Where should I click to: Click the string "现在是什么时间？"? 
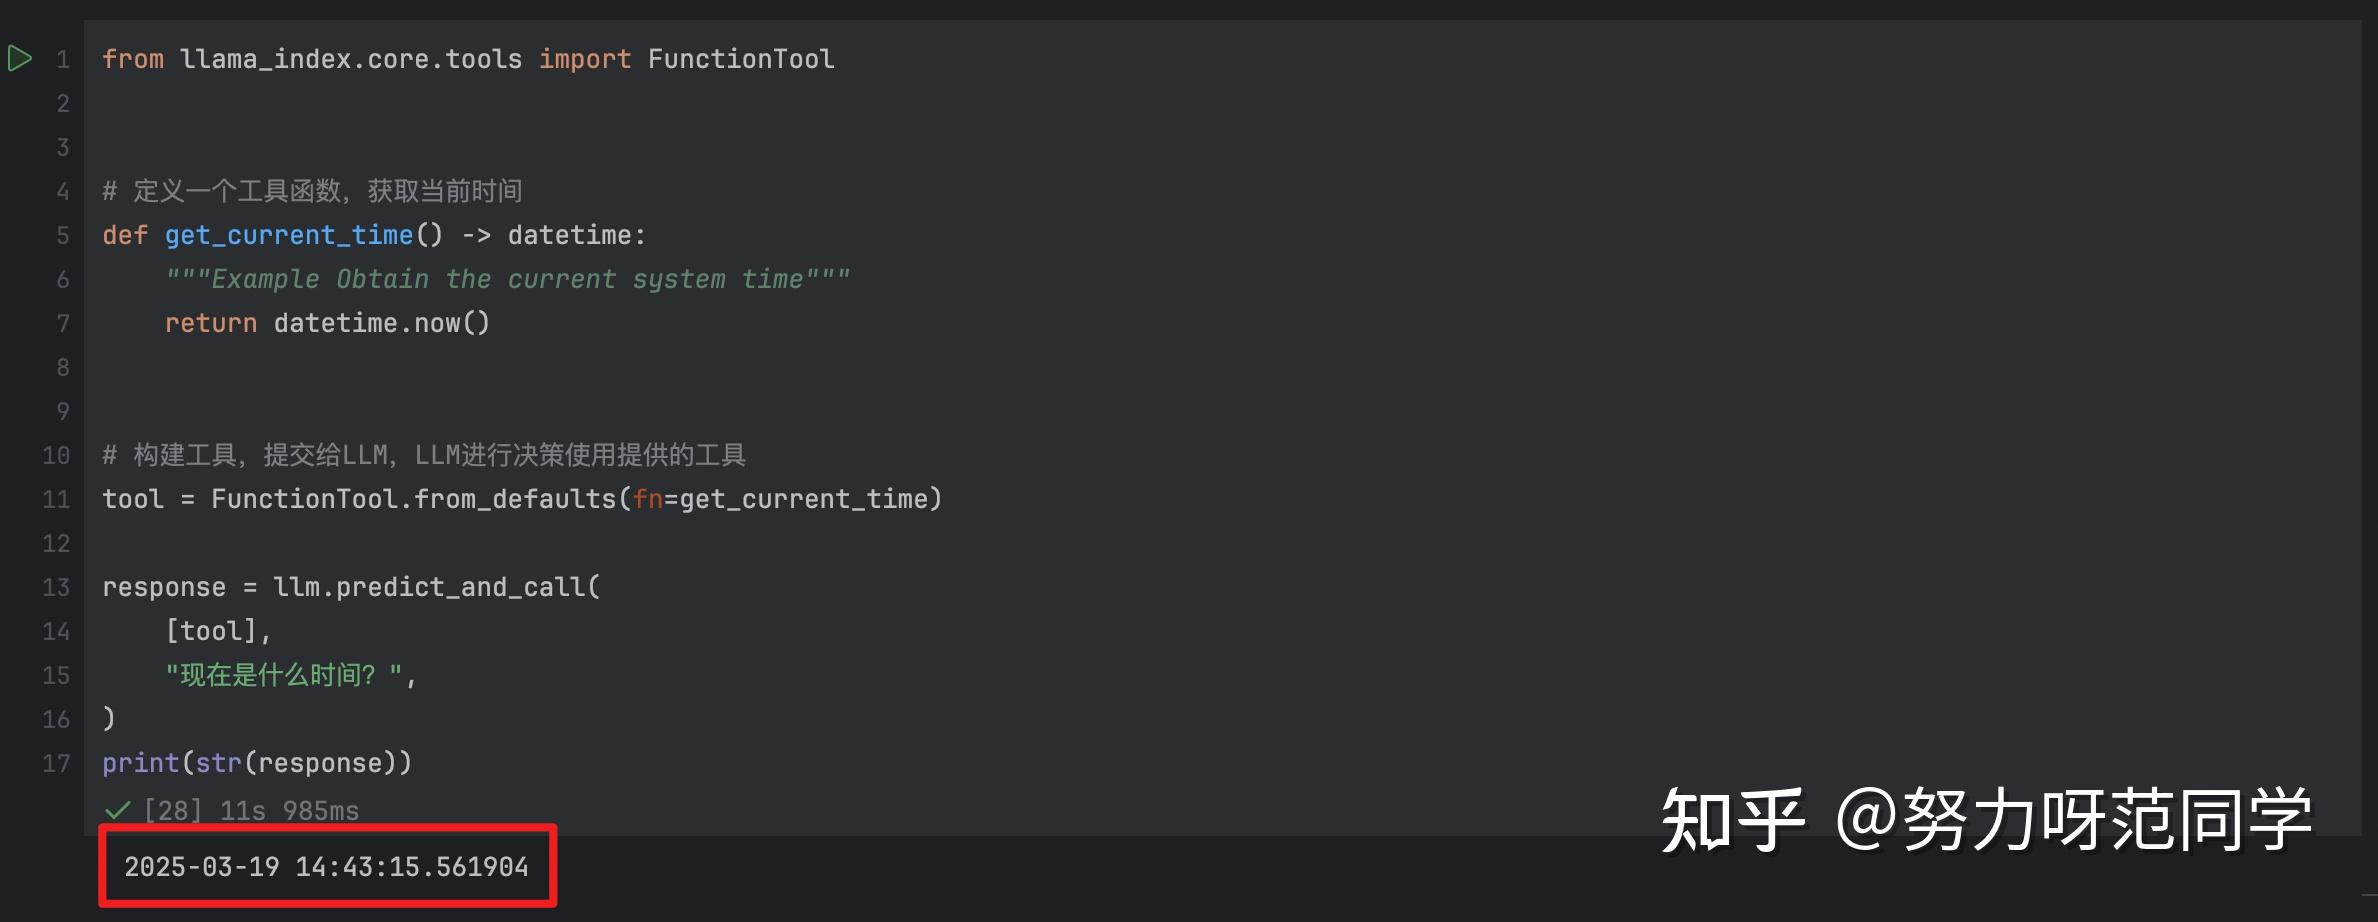point(284,676)
